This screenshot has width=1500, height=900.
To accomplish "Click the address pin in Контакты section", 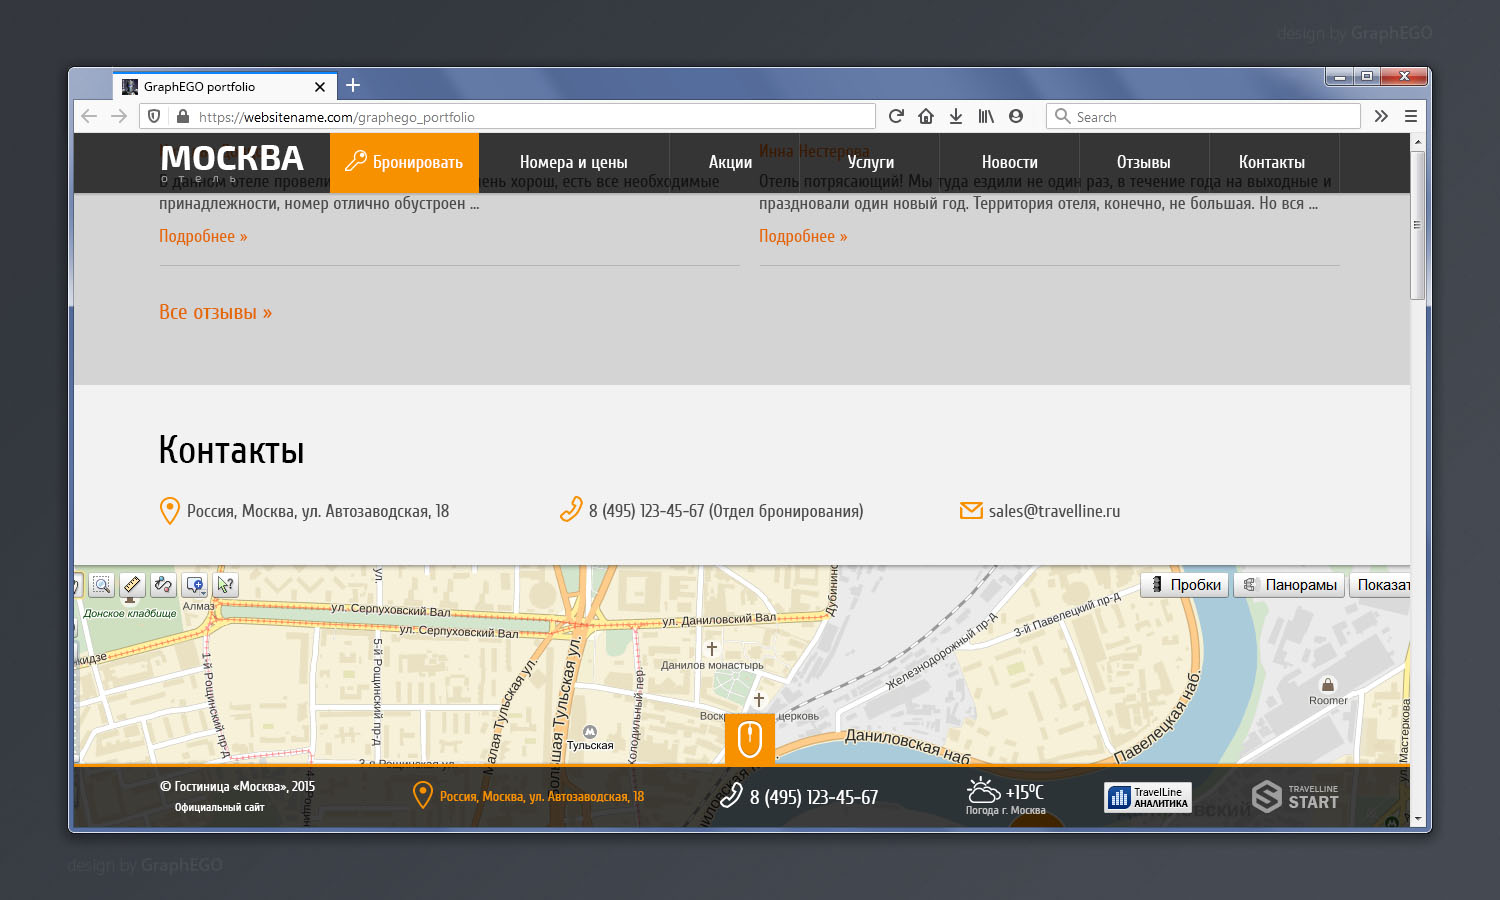I will (x=170, y=511).
